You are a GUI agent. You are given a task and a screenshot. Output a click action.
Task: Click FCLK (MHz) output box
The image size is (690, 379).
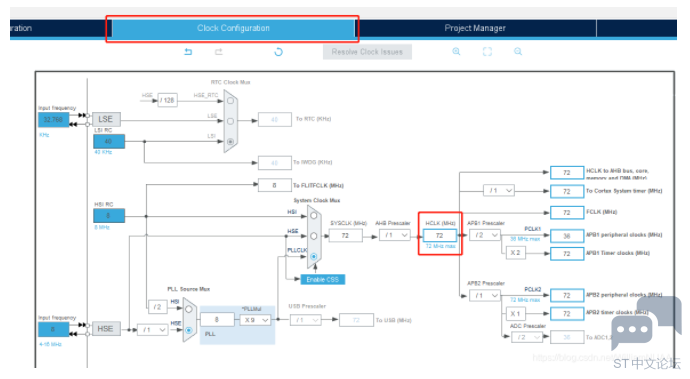click(567, 213)
